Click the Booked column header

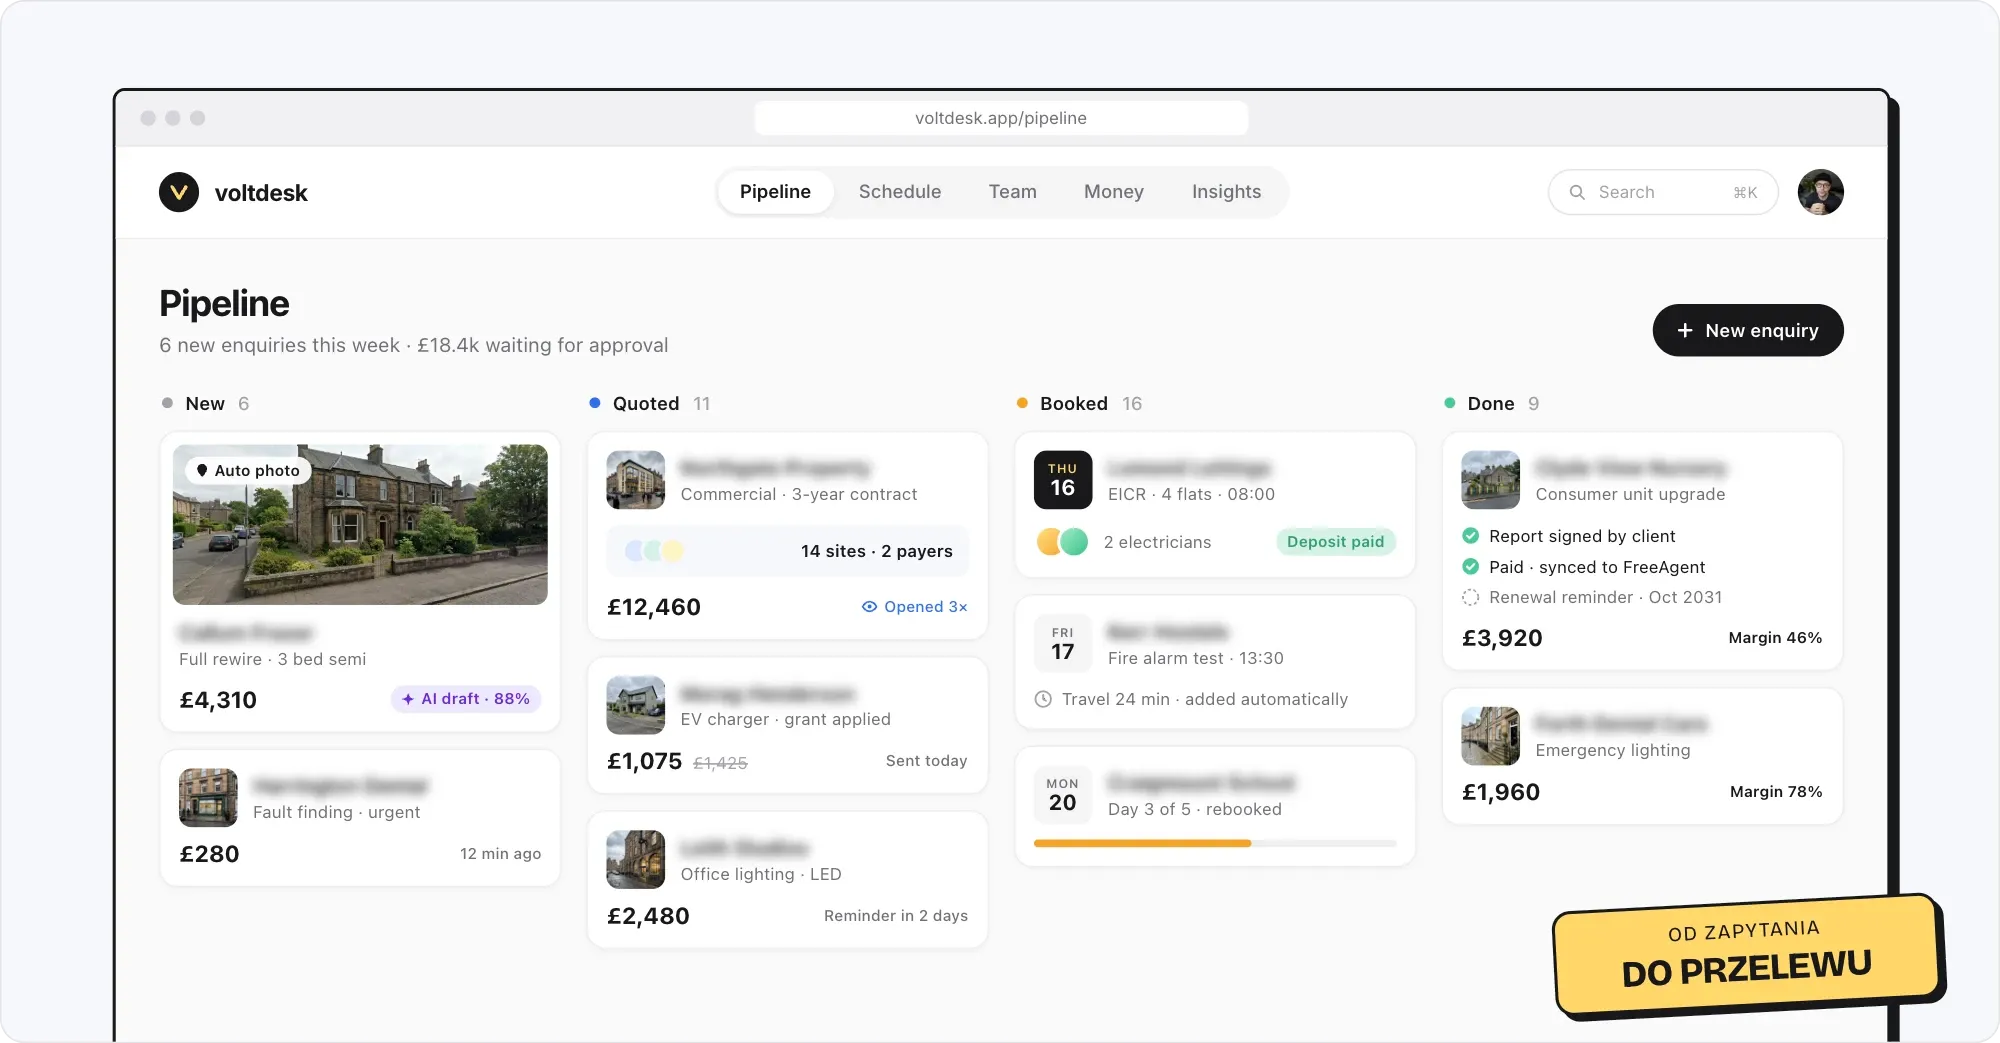pos(1079,404)
